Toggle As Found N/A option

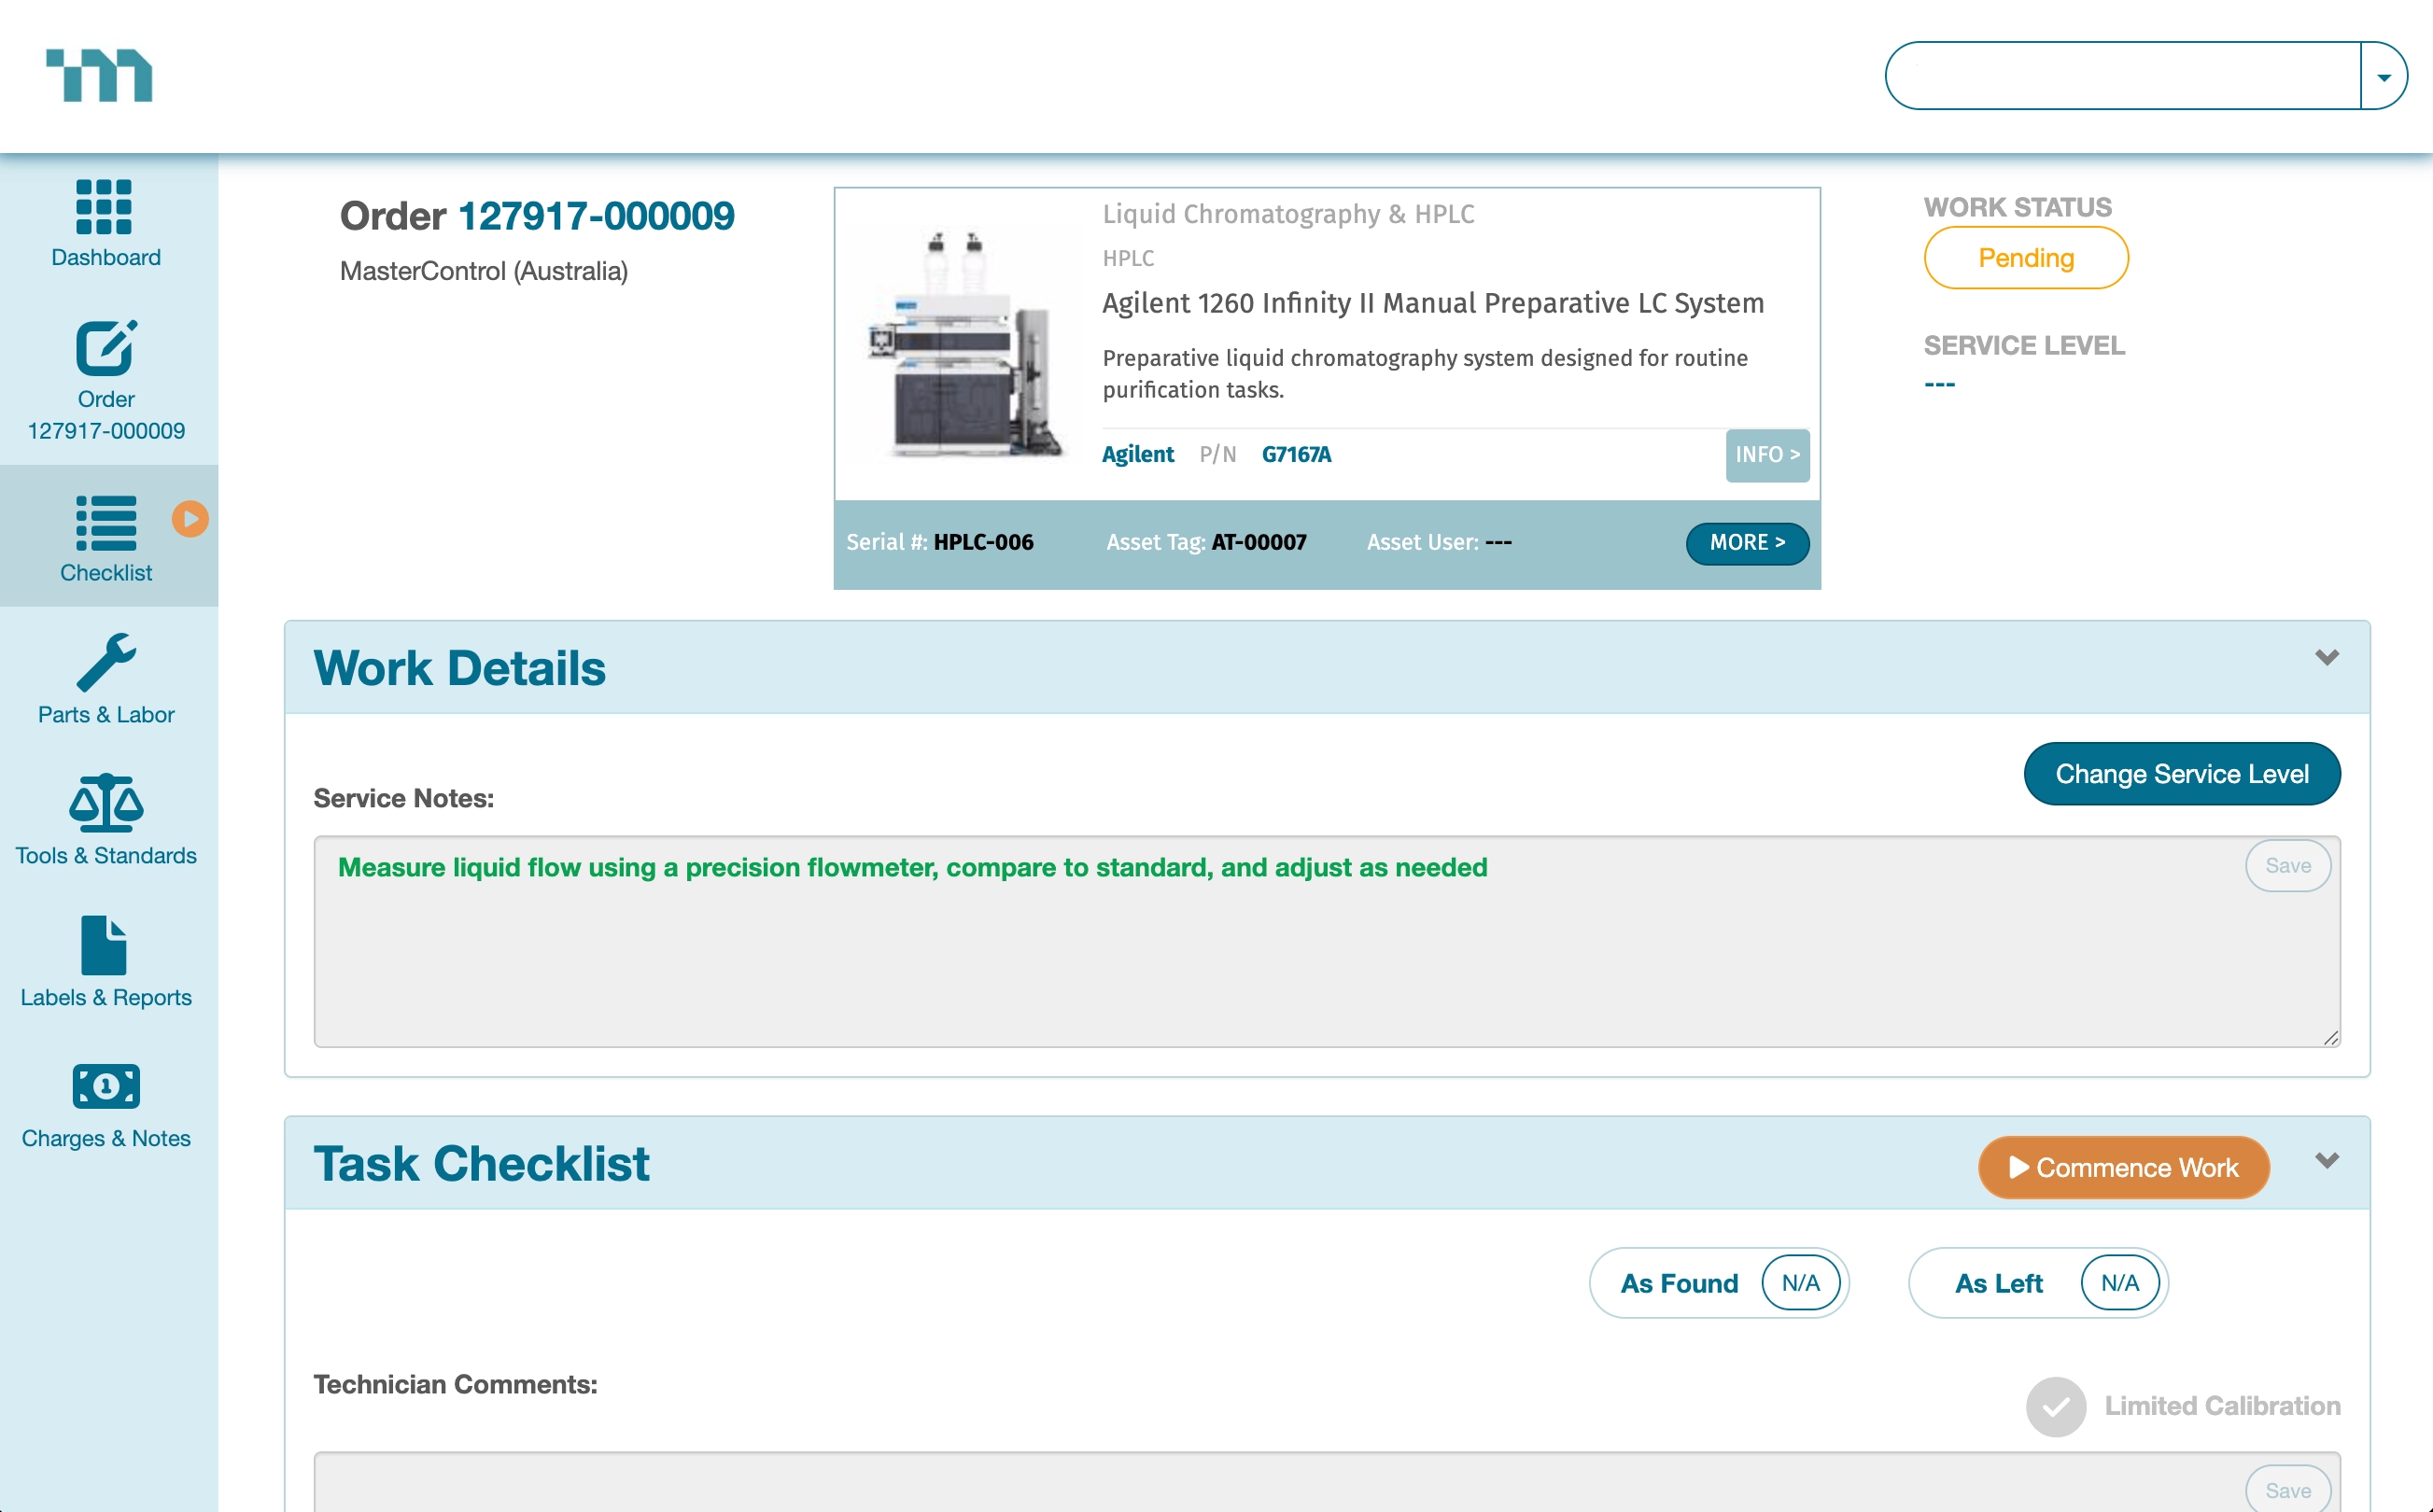coord(1800,1283)
